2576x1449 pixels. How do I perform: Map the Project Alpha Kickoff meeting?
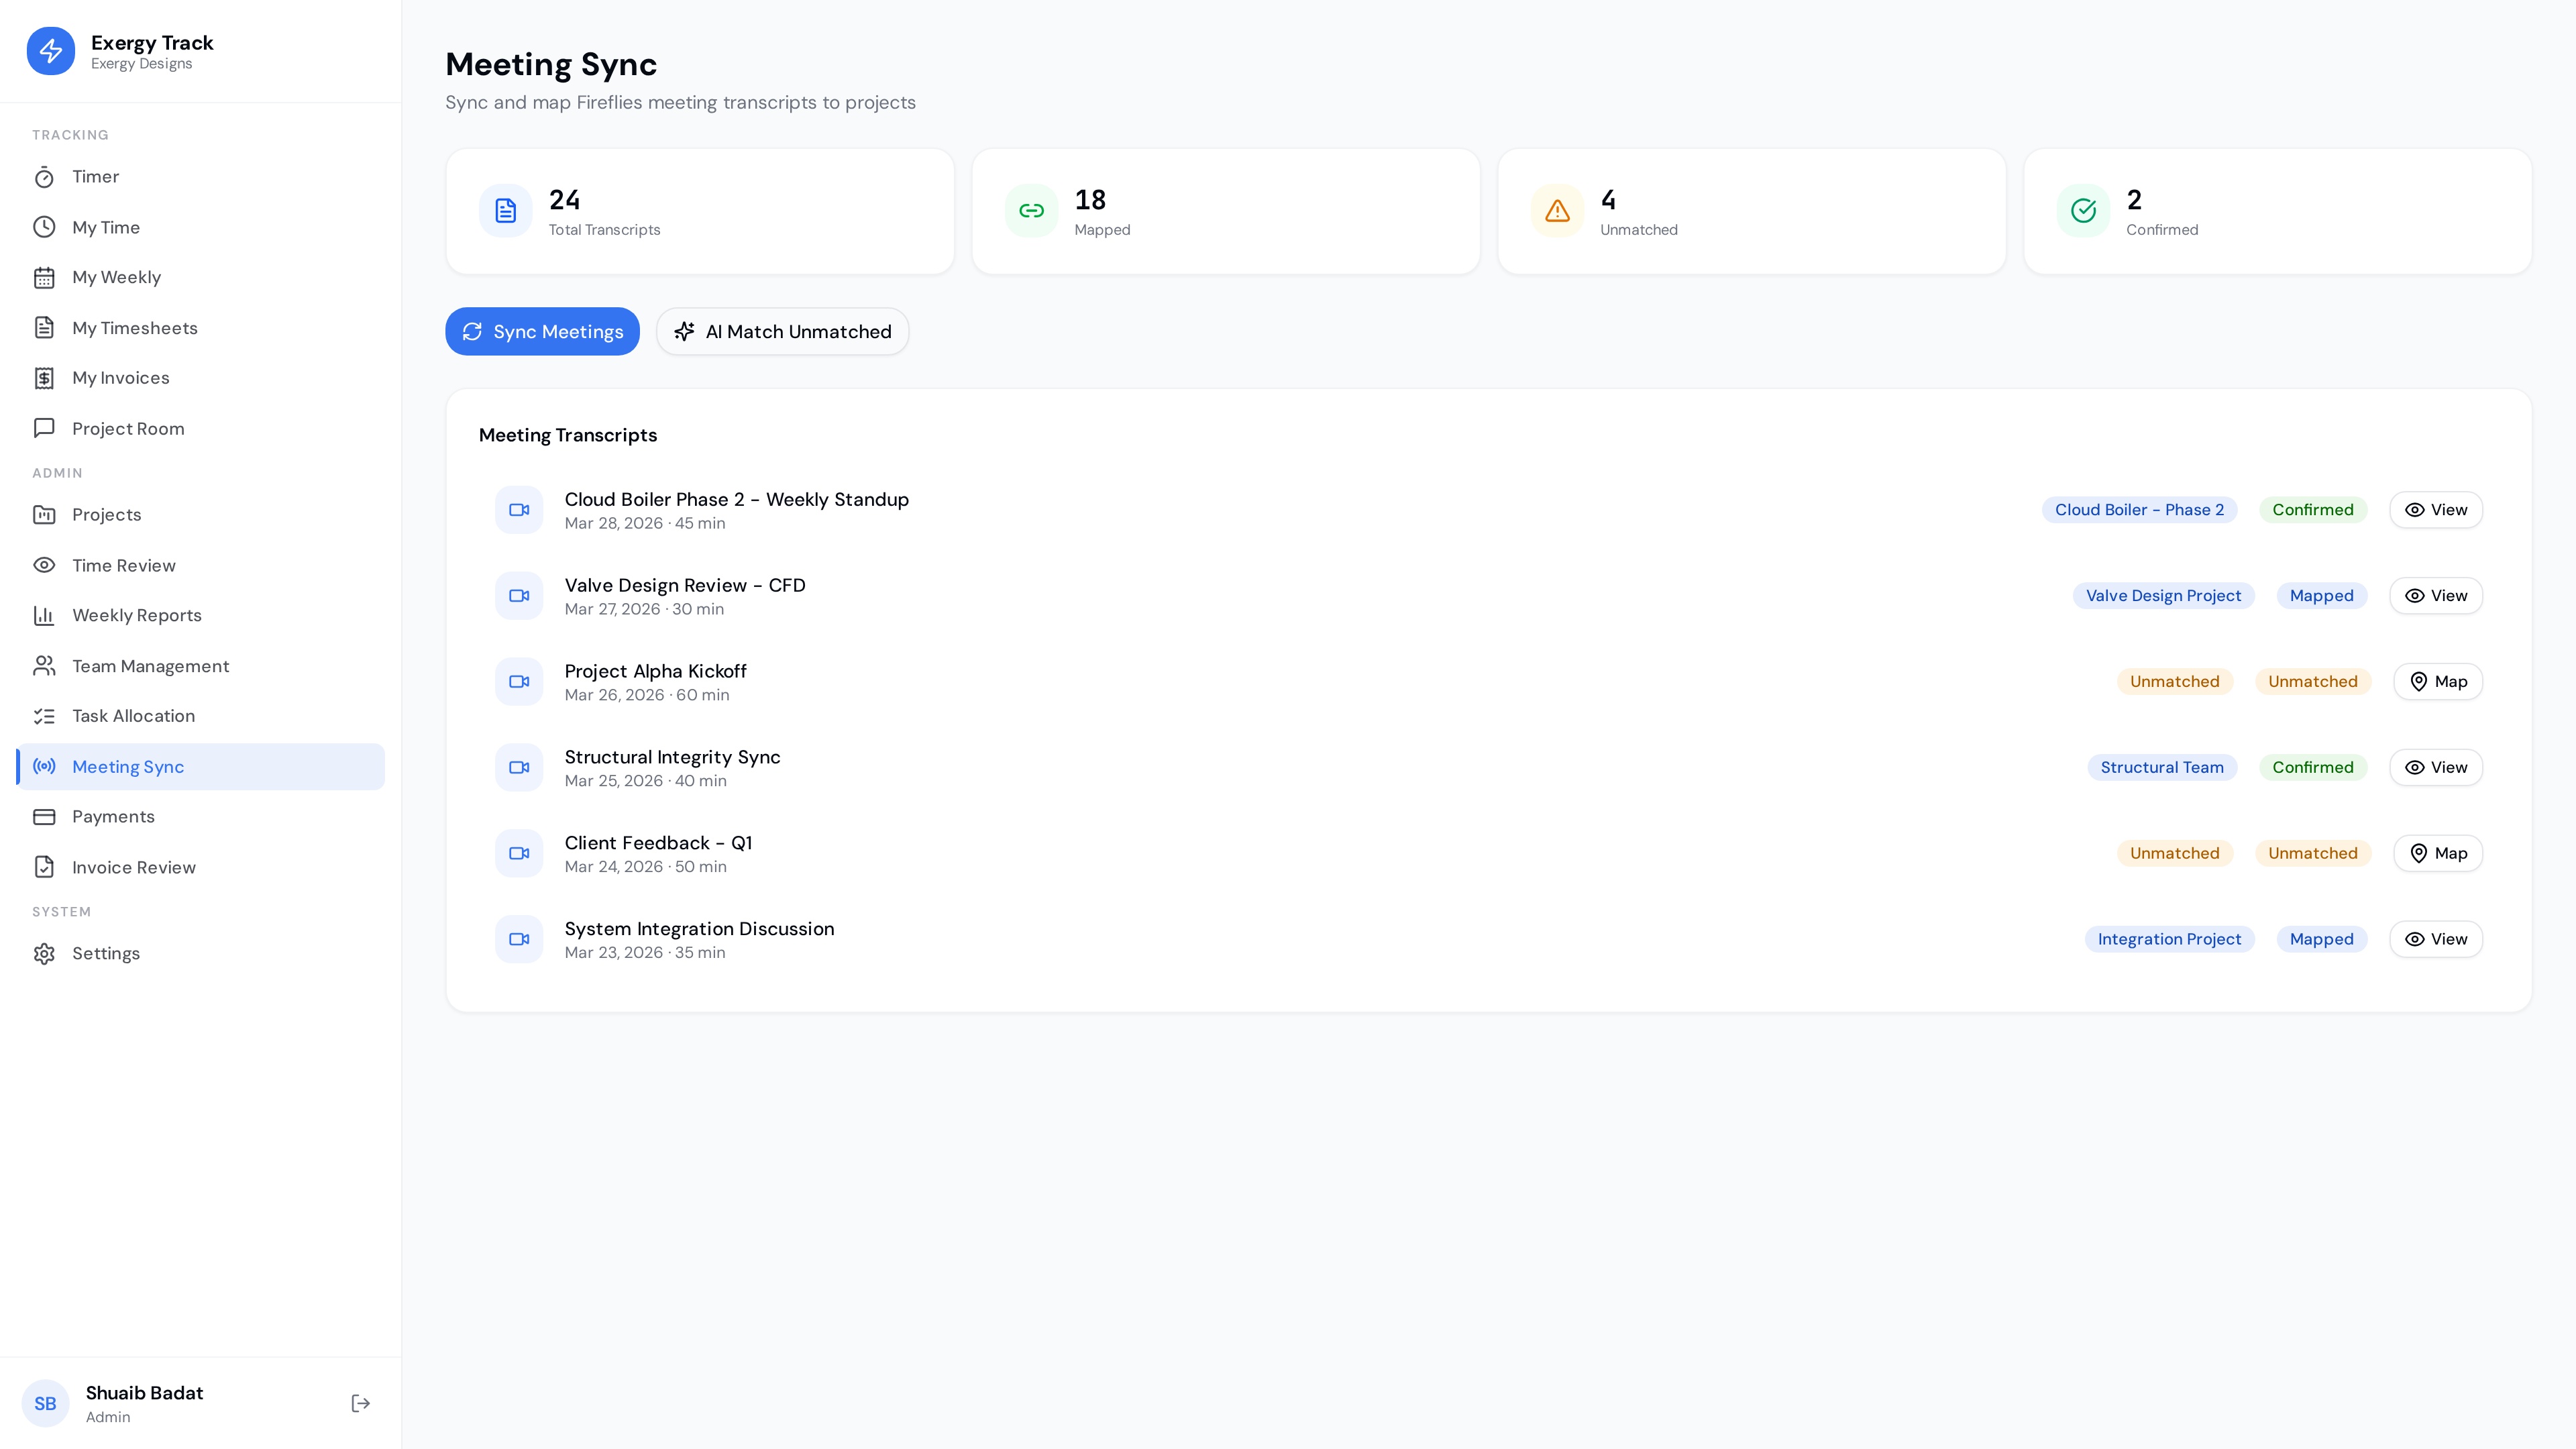(2437, 681)
